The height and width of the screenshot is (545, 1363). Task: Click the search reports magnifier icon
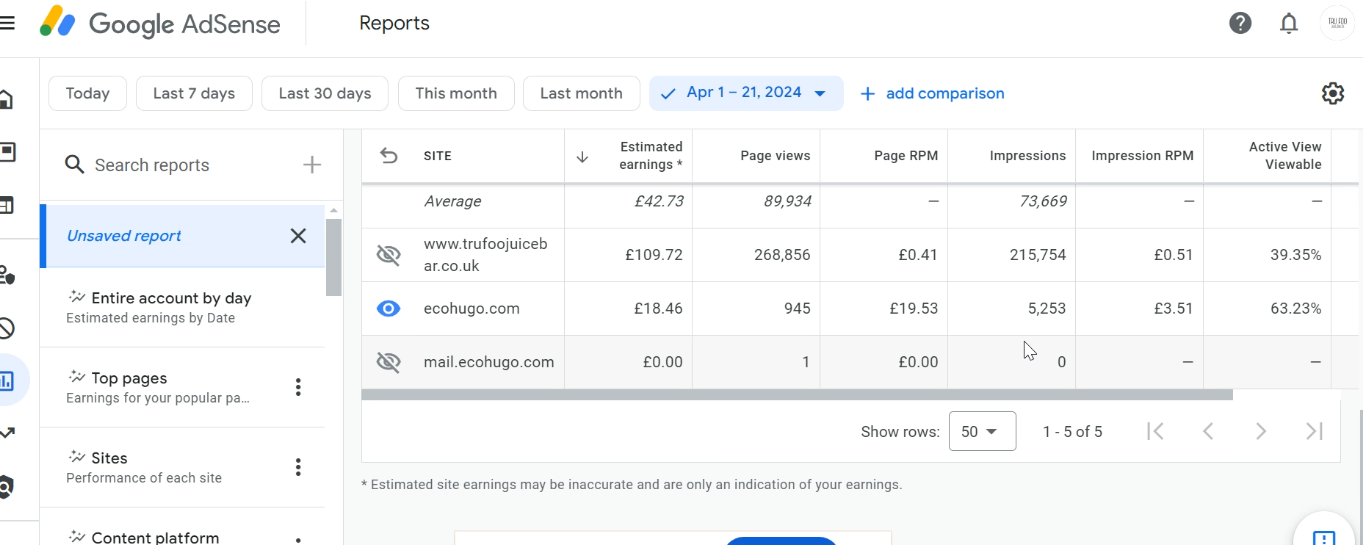click(x=74, y=165)
